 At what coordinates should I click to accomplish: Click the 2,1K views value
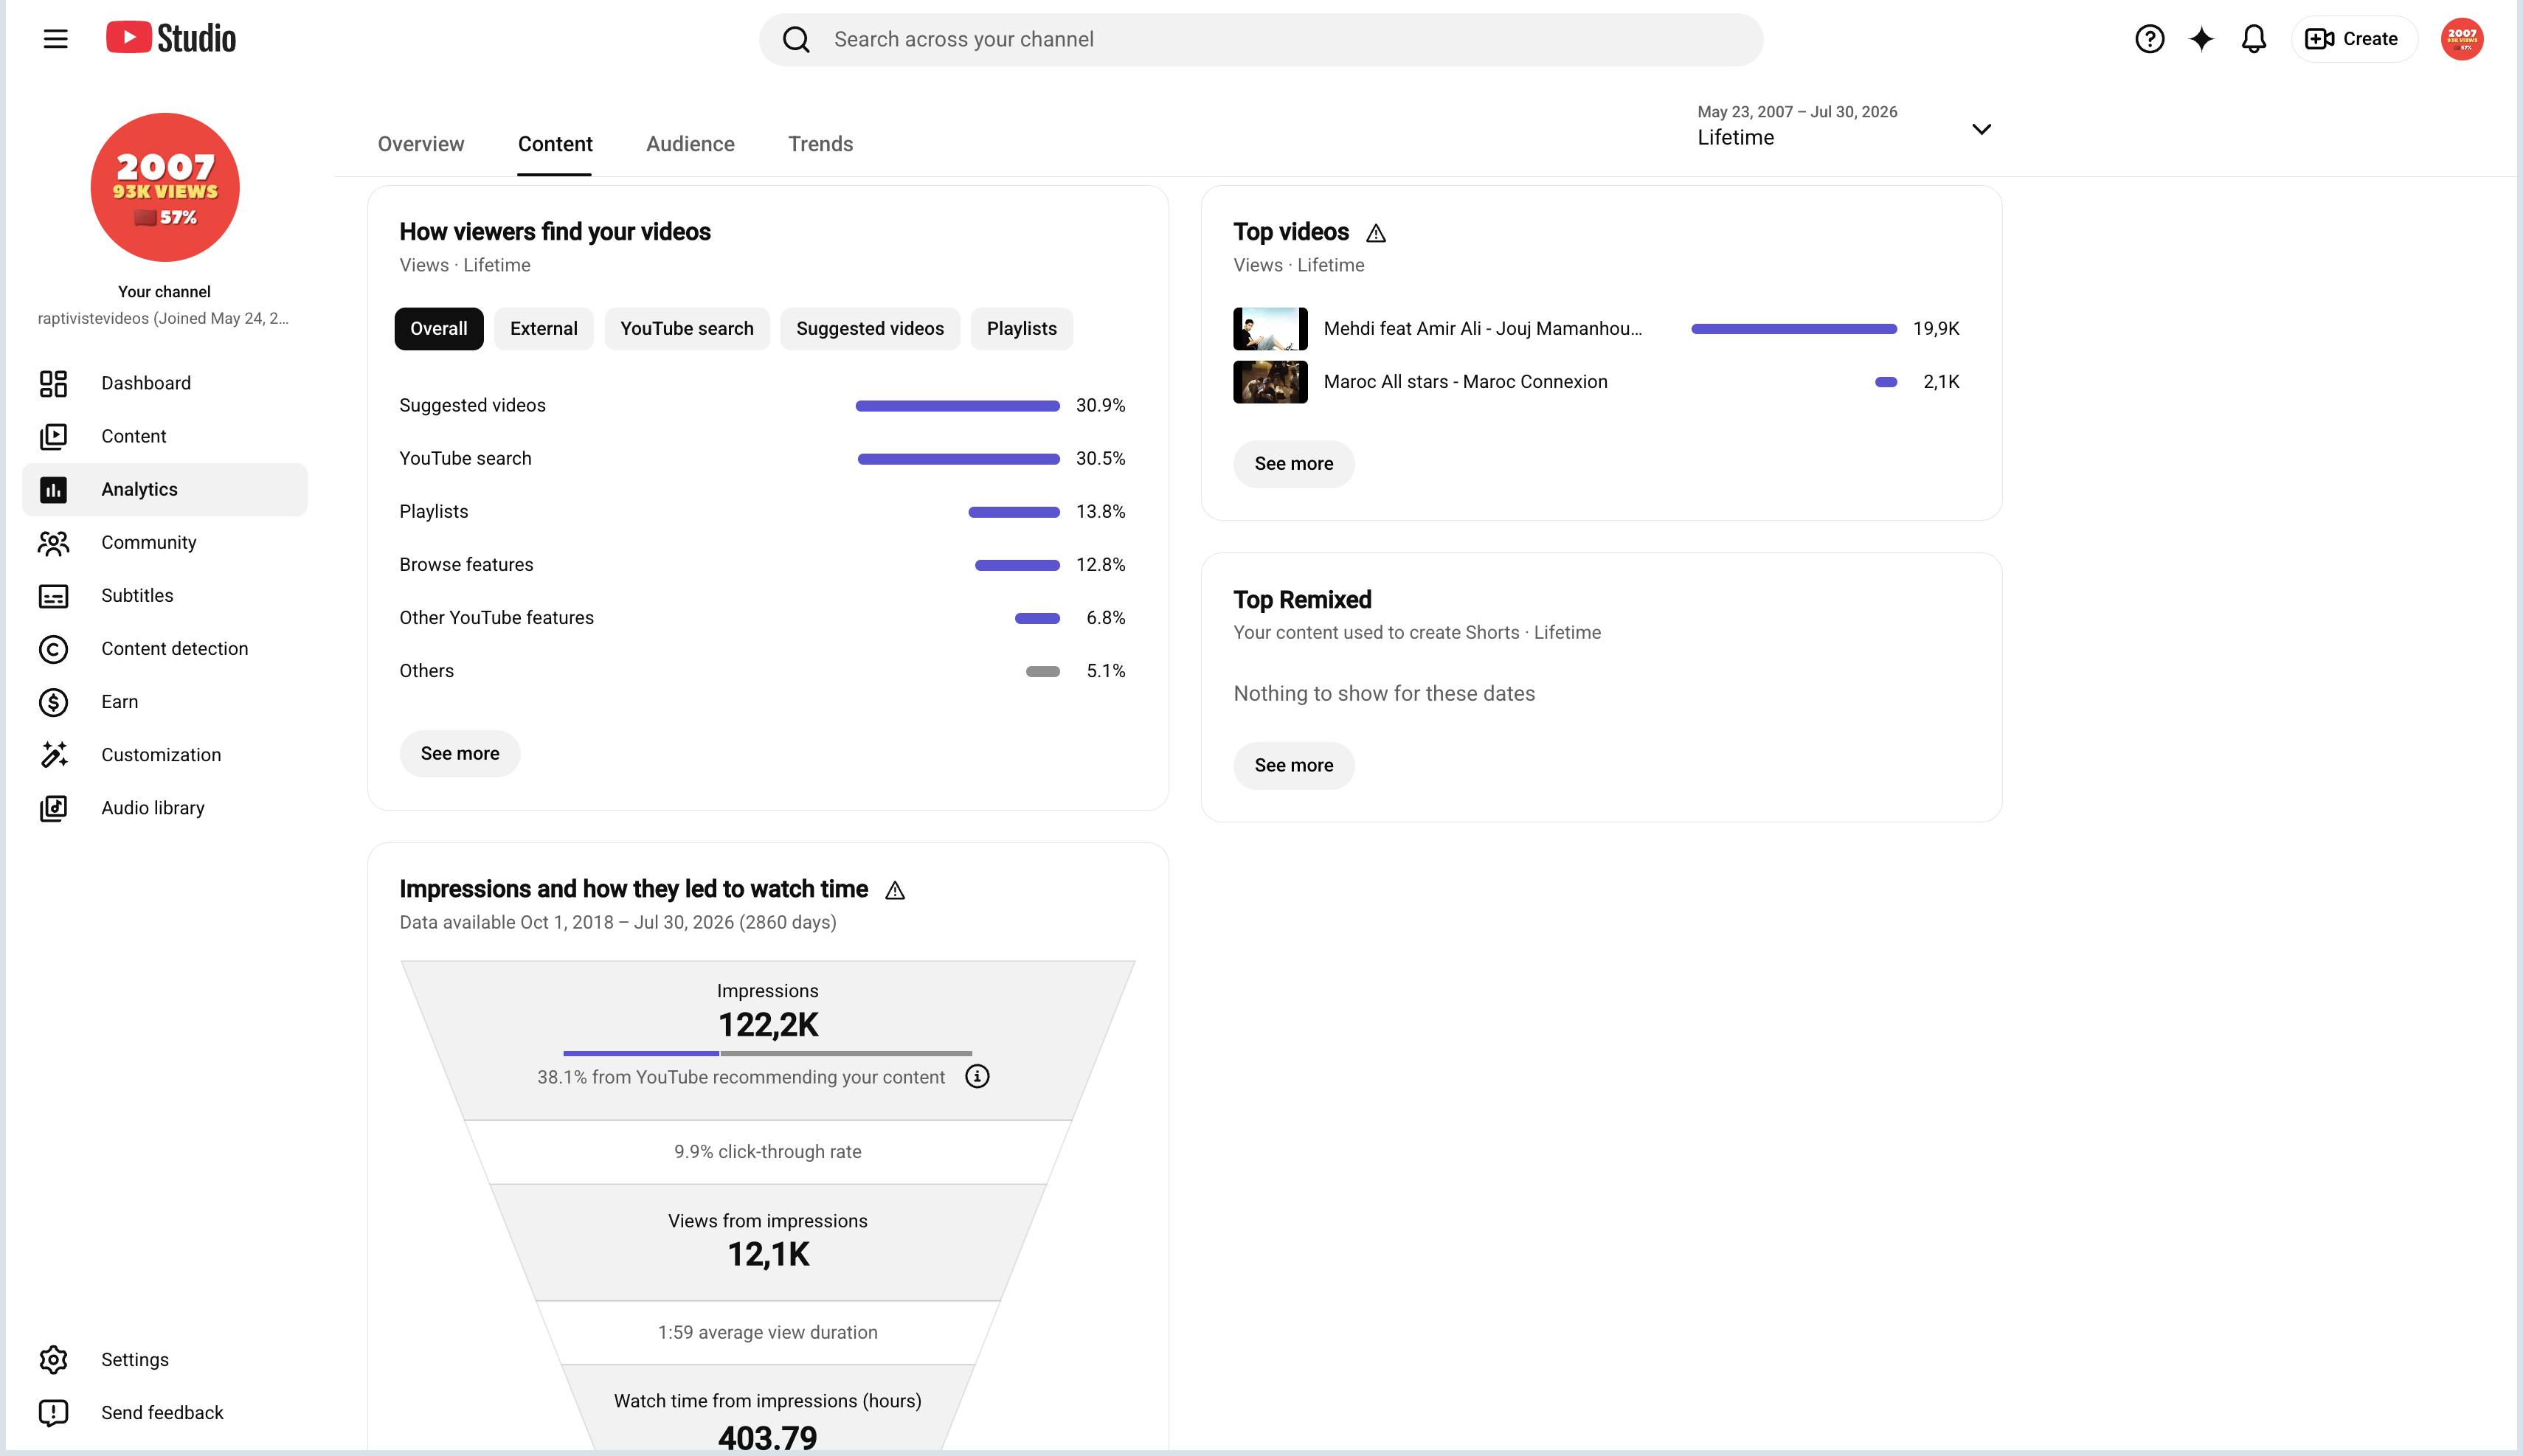(1941, 382)
